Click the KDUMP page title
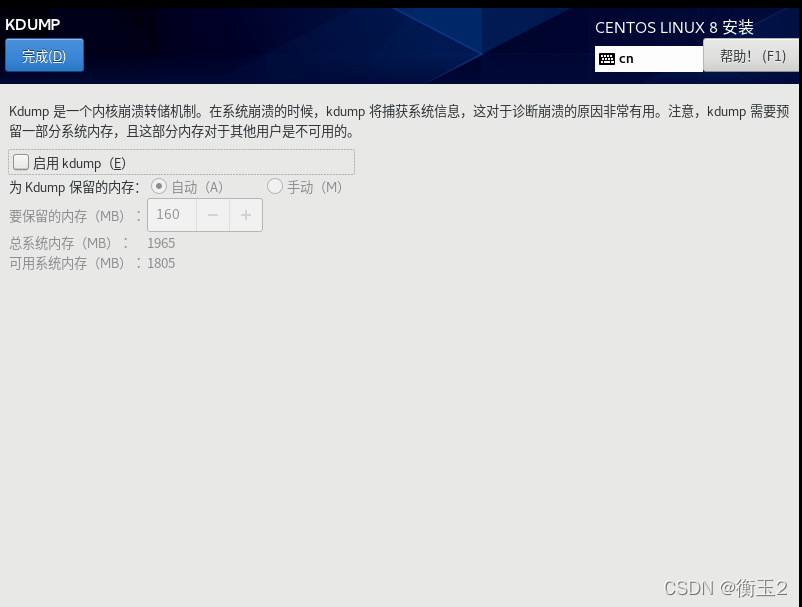Viewport: 802px width, 607px height. 33,24
